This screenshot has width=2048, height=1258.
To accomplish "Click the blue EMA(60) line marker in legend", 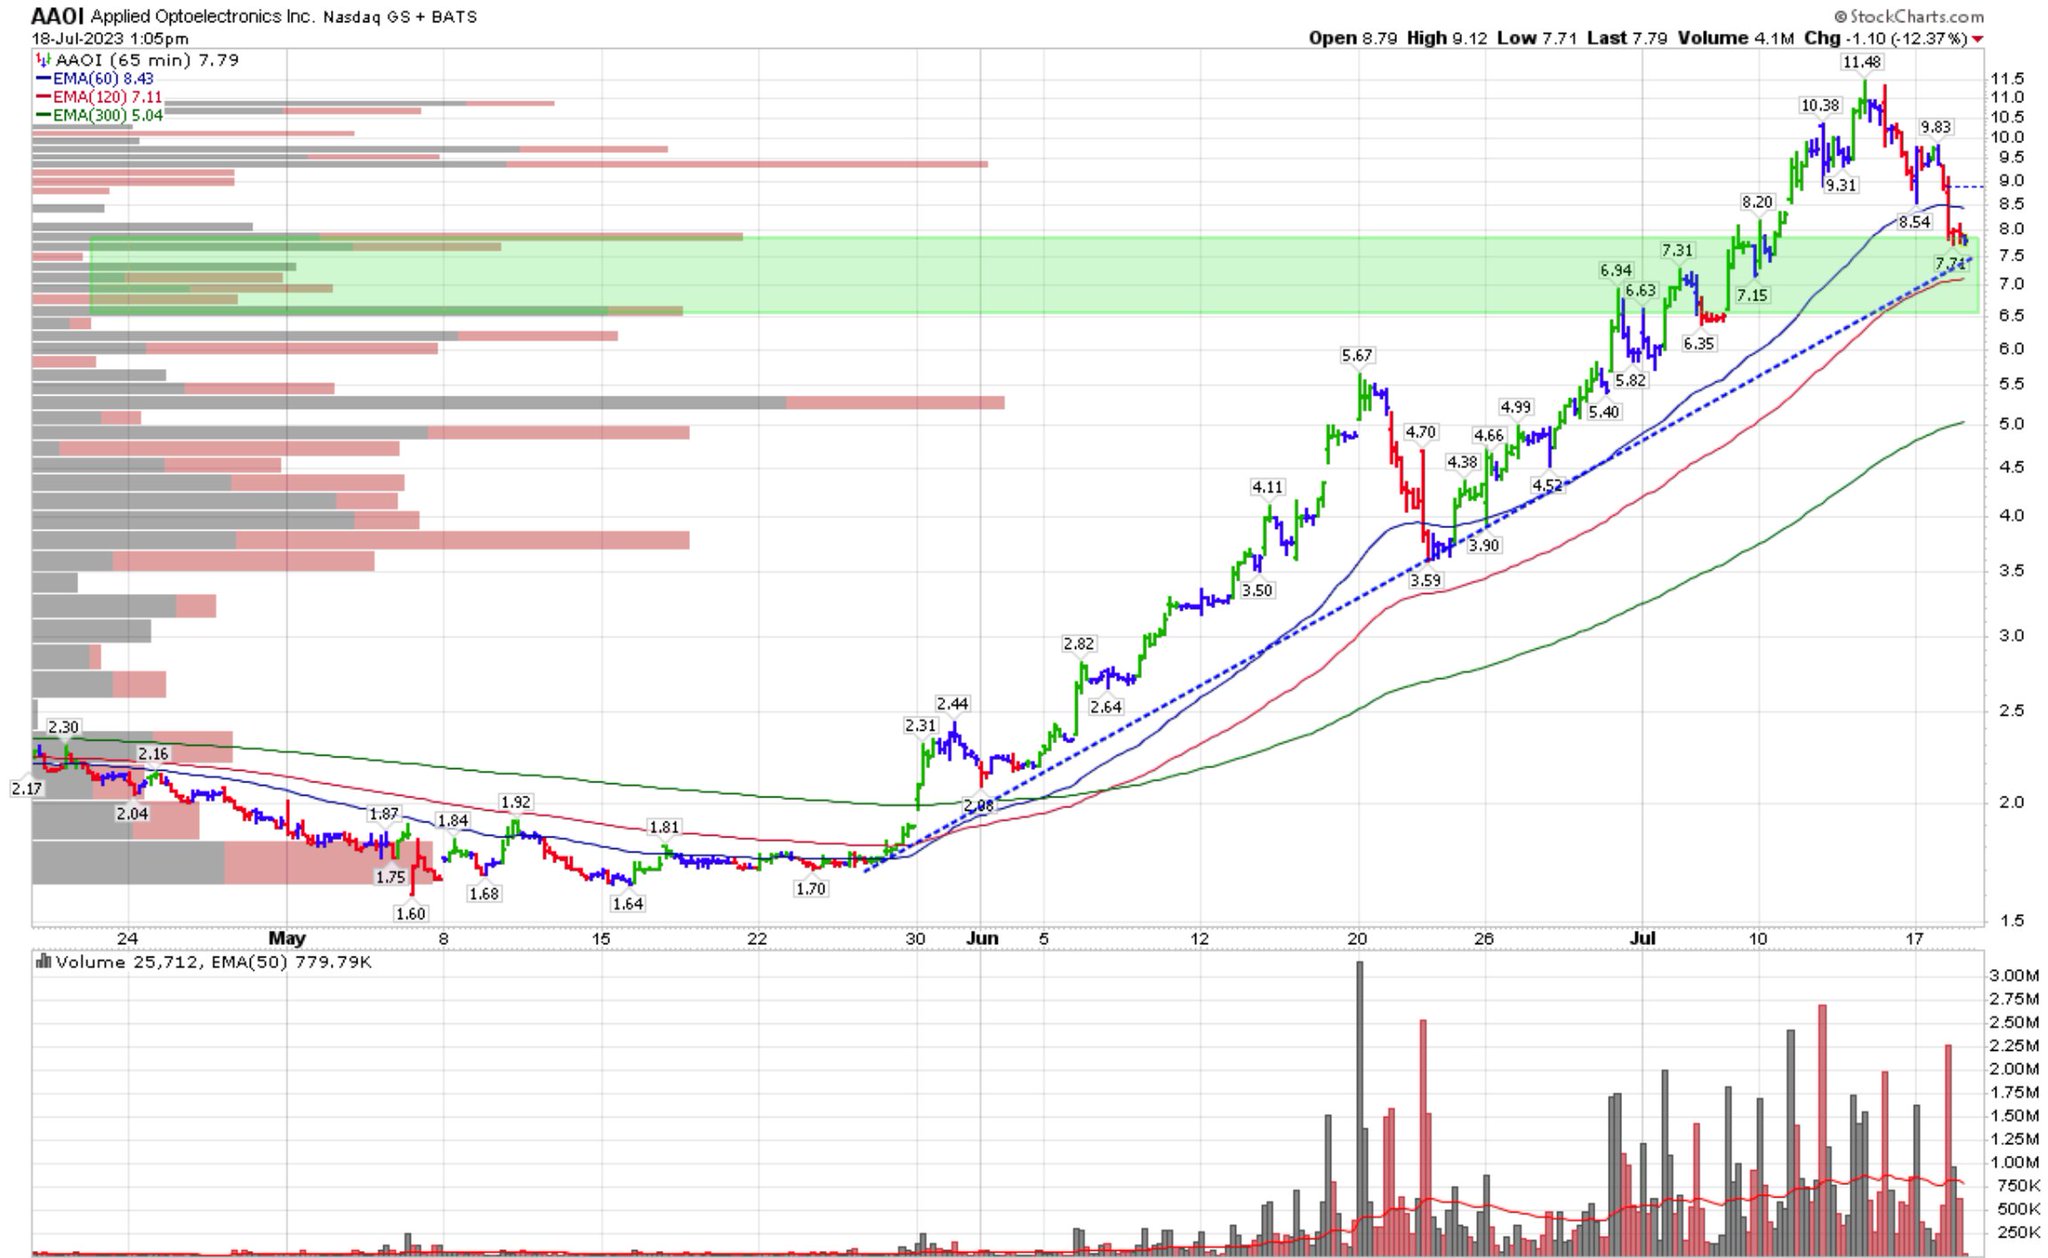I will tap(44, 78).
